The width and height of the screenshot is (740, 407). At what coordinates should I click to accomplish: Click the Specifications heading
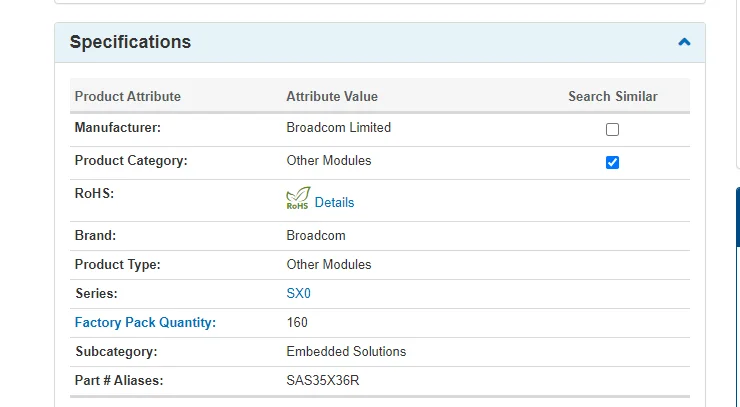[x=130, y=42]
